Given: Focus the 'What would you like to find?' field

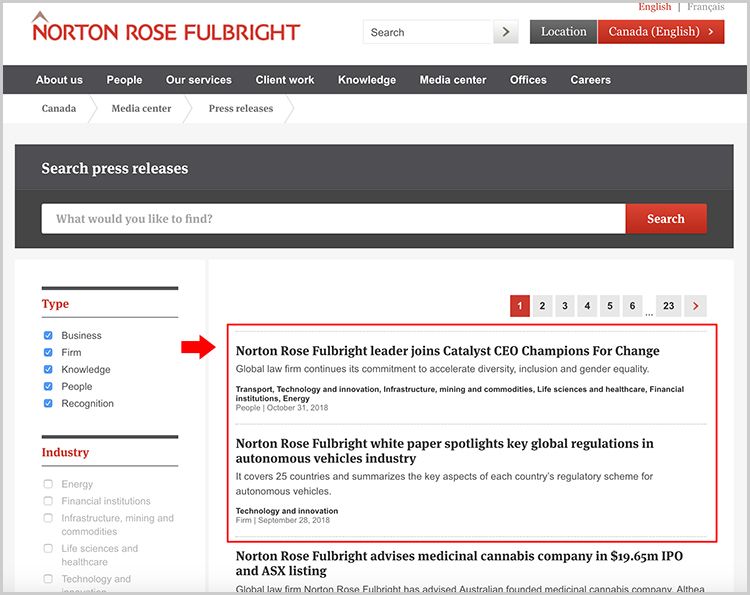Looking at the screenshot, I should click(333, 219).
